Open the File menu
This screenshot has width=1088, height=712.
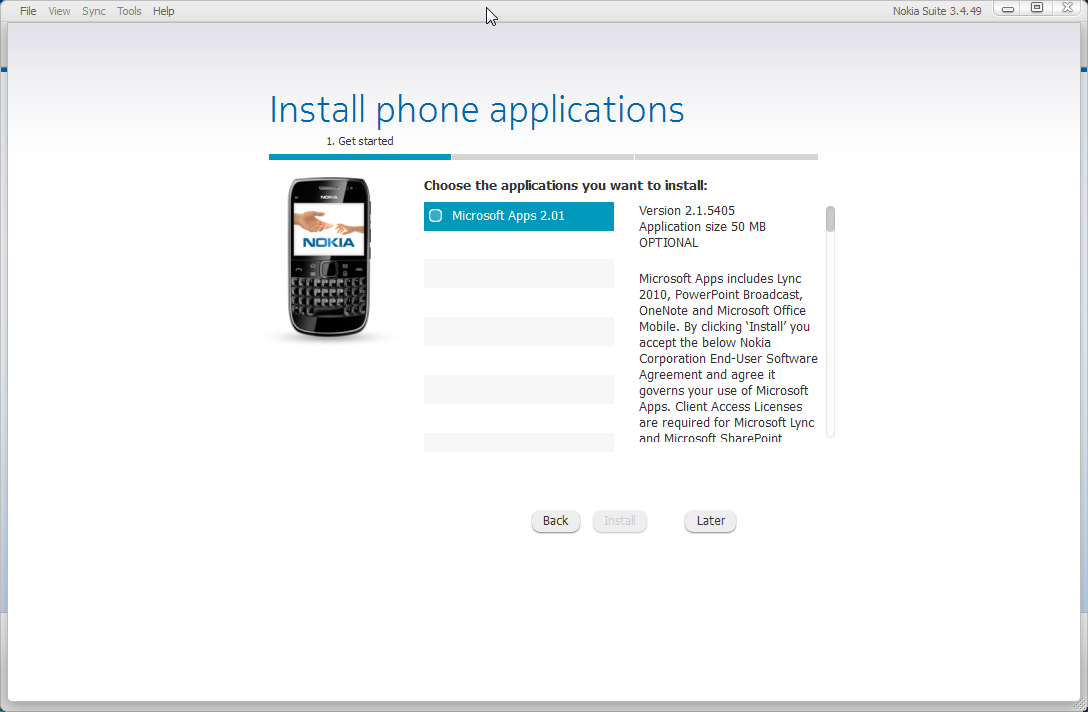coord(27,11)
